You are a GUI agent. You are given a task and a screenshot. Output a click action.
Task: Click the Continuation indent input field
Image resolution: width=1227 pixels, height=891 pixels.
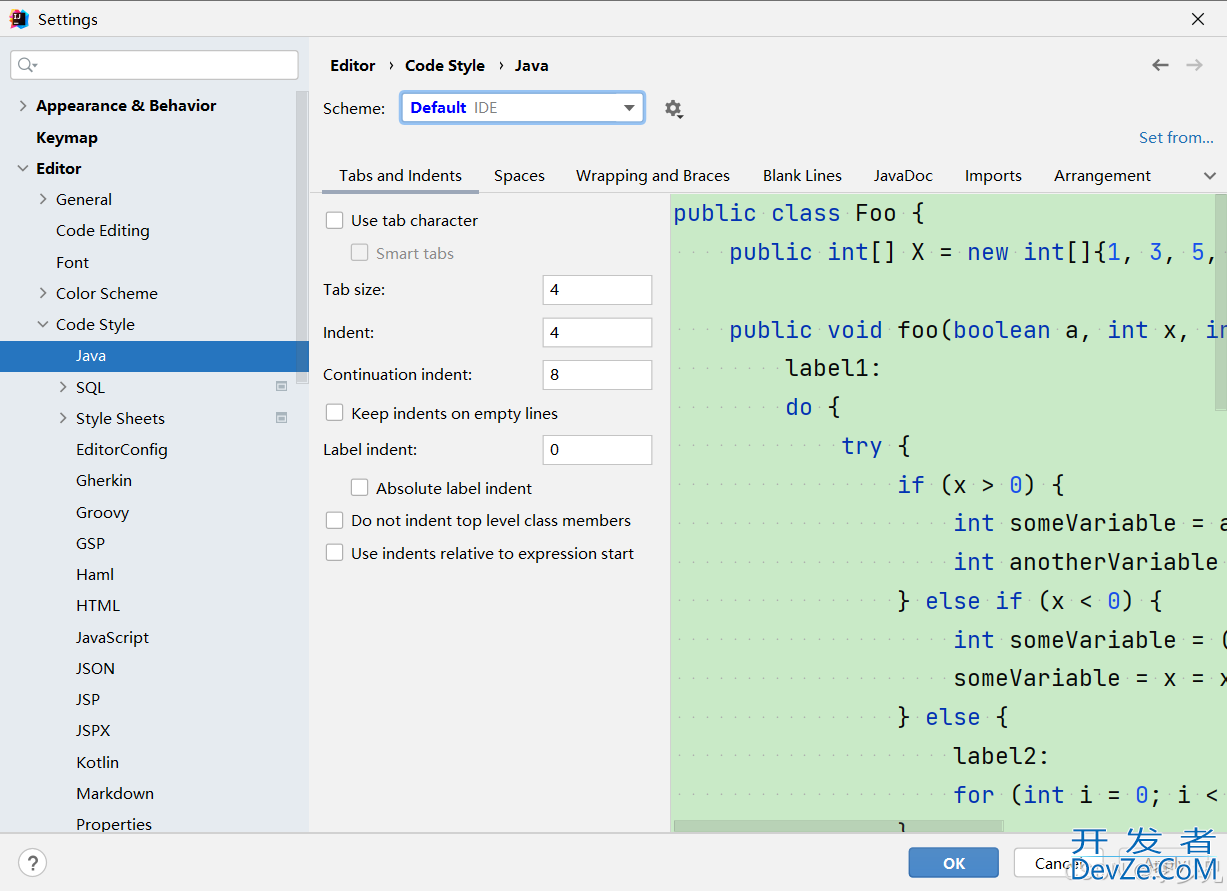(x=597, y=375)
